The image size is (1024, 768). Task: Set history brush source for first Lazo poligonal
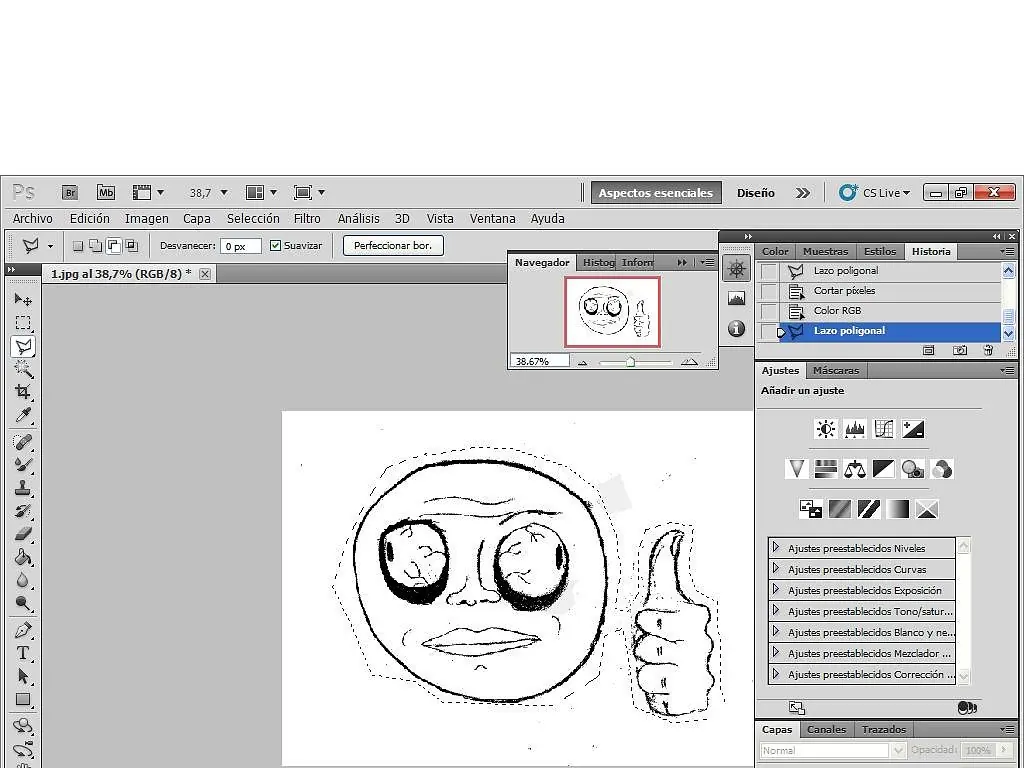coord(769,271)
